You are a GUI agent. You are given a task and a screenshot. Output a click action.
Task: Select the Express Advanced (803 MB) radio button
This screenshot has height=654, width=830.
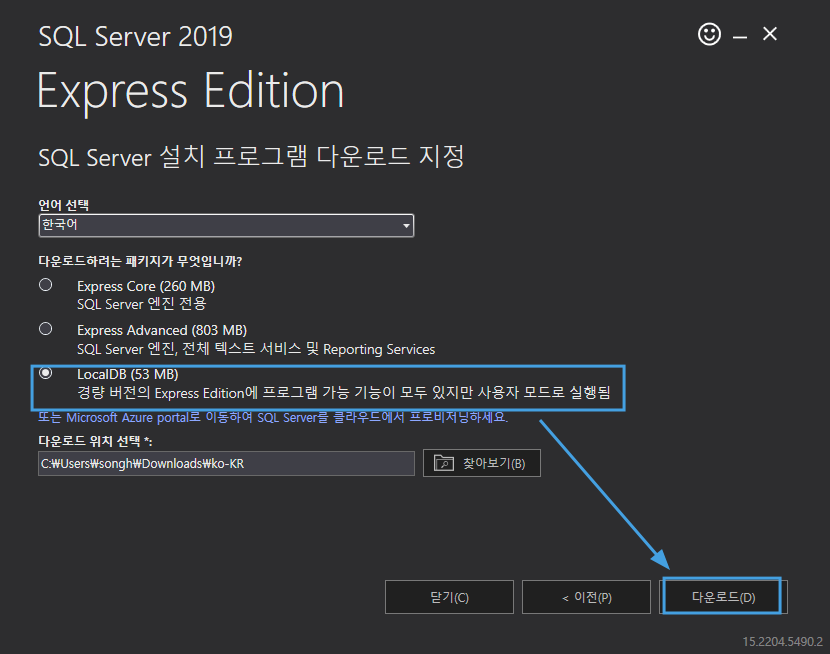[x=46, y=329]
